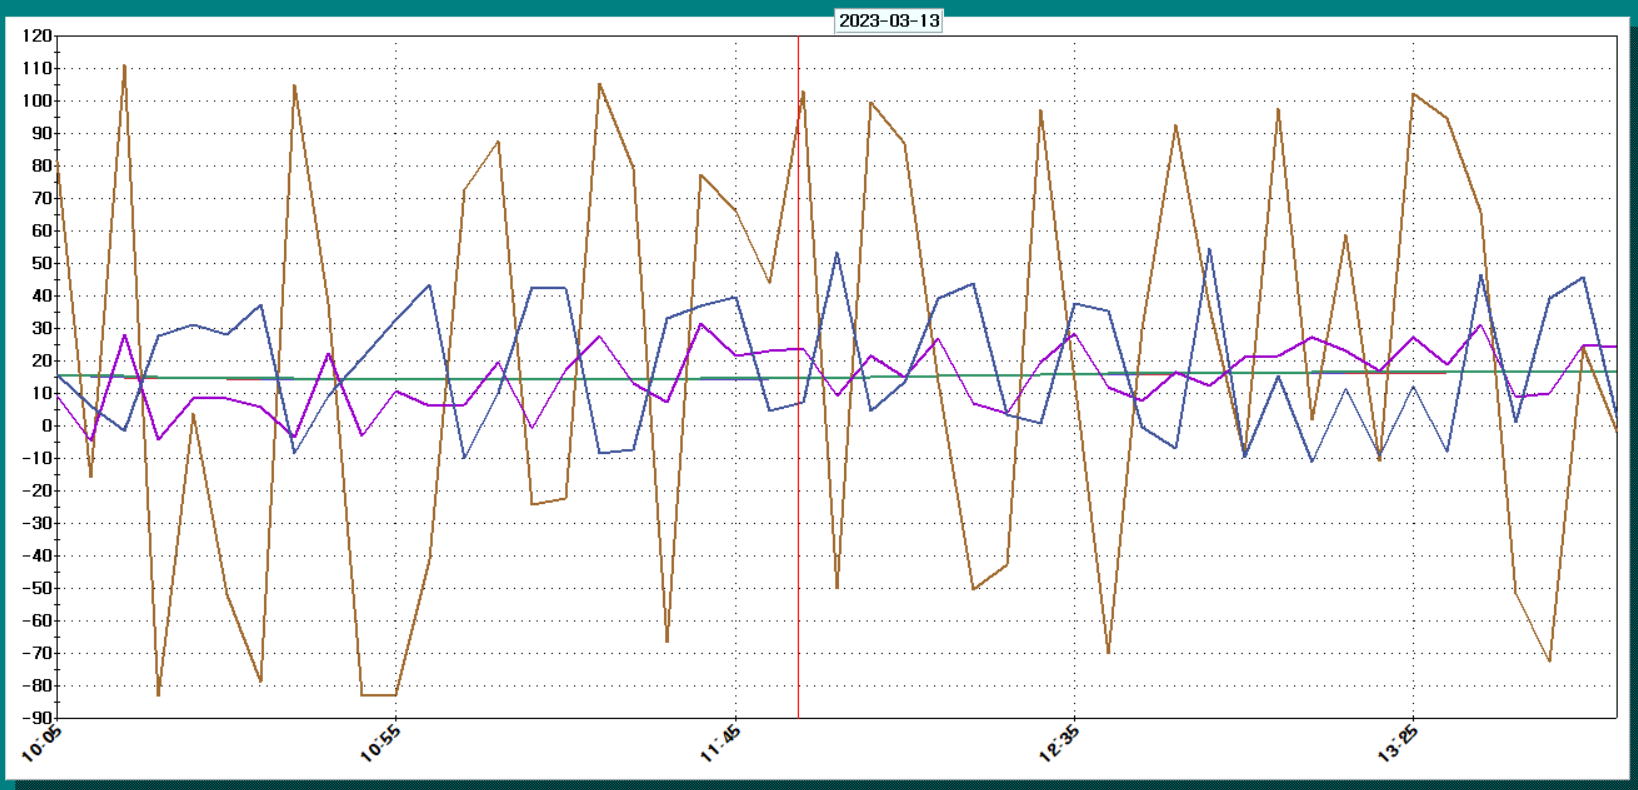Click the 120 value on the y-axis
The height and width of the screenshot is (790, 1638).
coord(37,36)
